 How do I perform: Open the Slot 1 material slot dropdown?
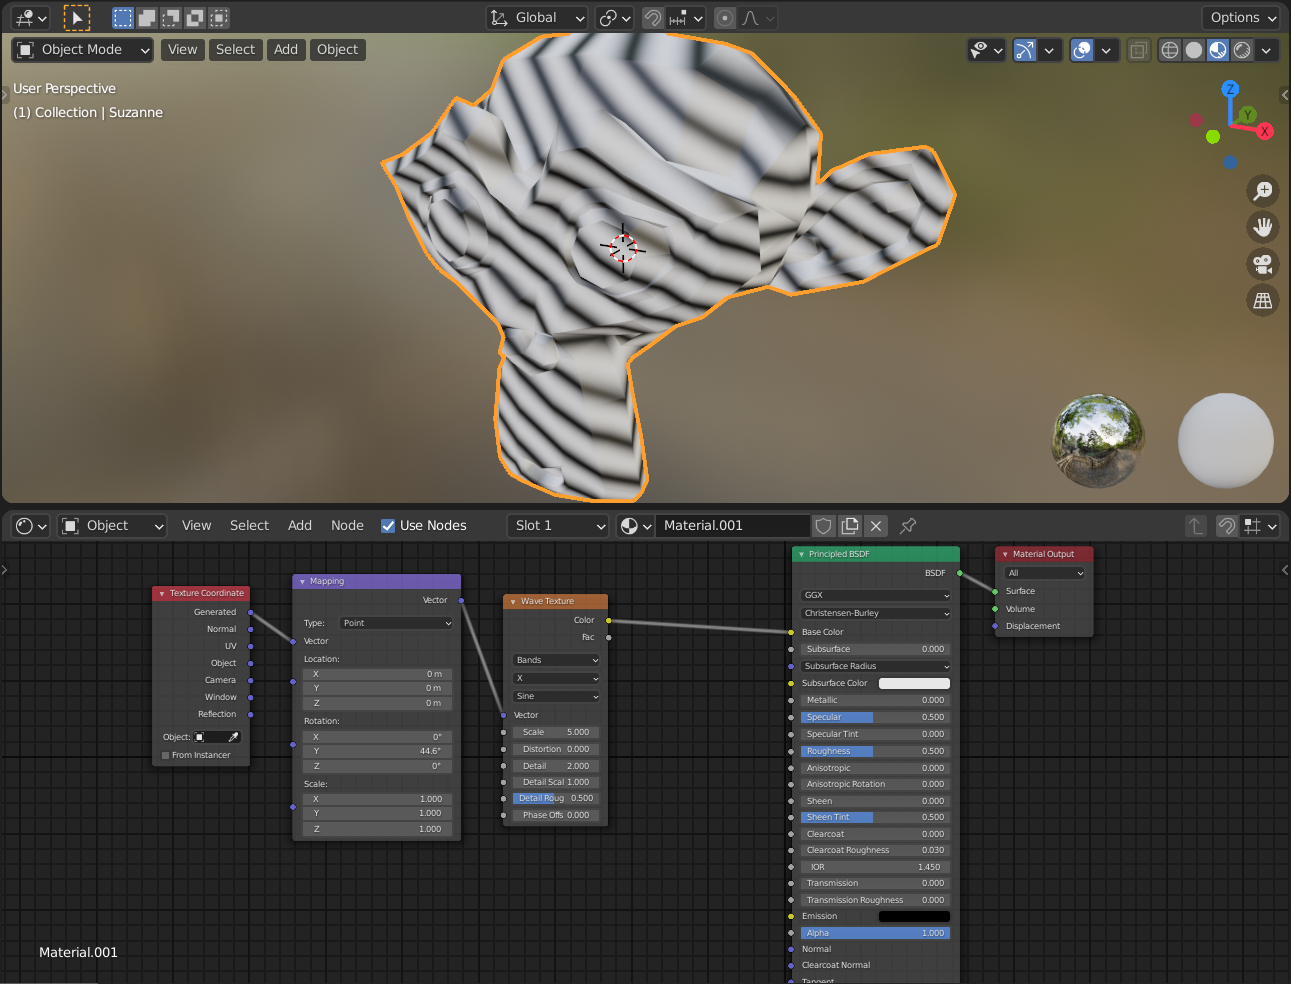click(x=557, y=526)
